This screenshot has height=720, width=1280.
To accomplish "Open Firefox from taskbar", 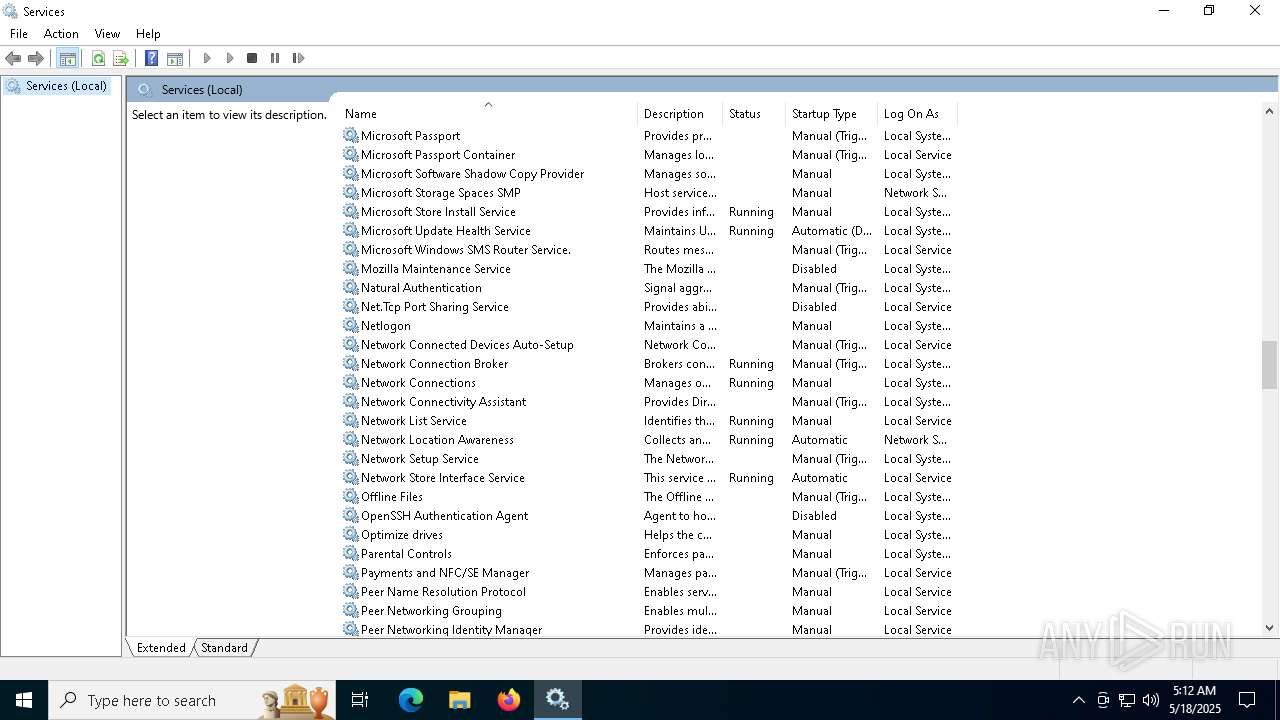I will click(x=509, y=700).
